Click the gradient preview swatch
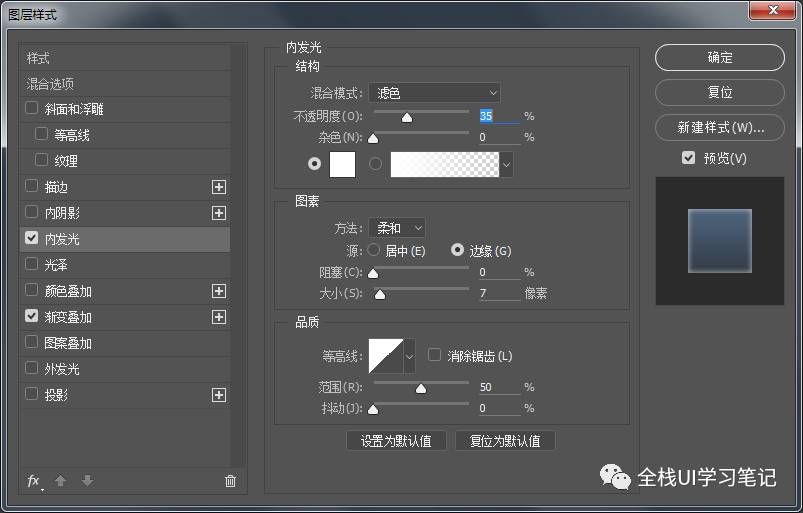 click(445, 164)
